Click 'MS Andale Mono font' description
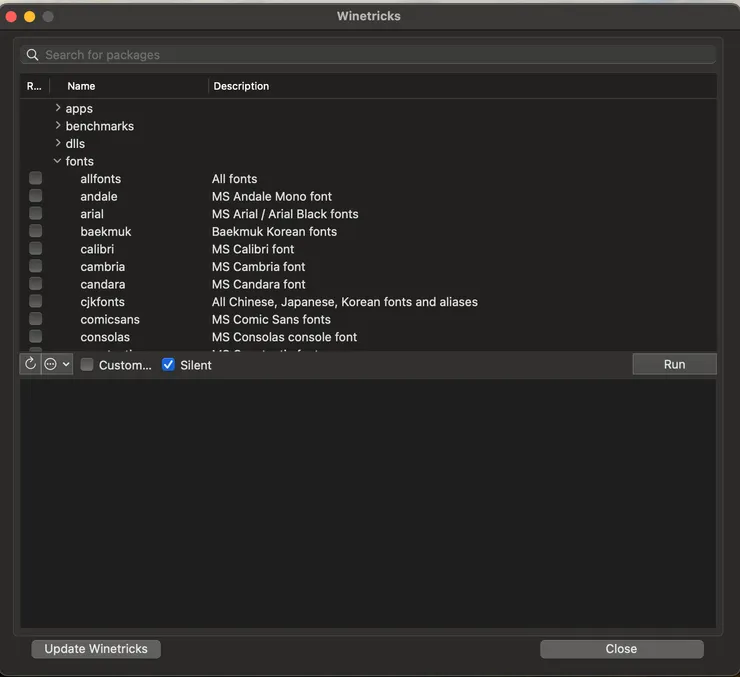740x677 pixels. tap(272, 196)
